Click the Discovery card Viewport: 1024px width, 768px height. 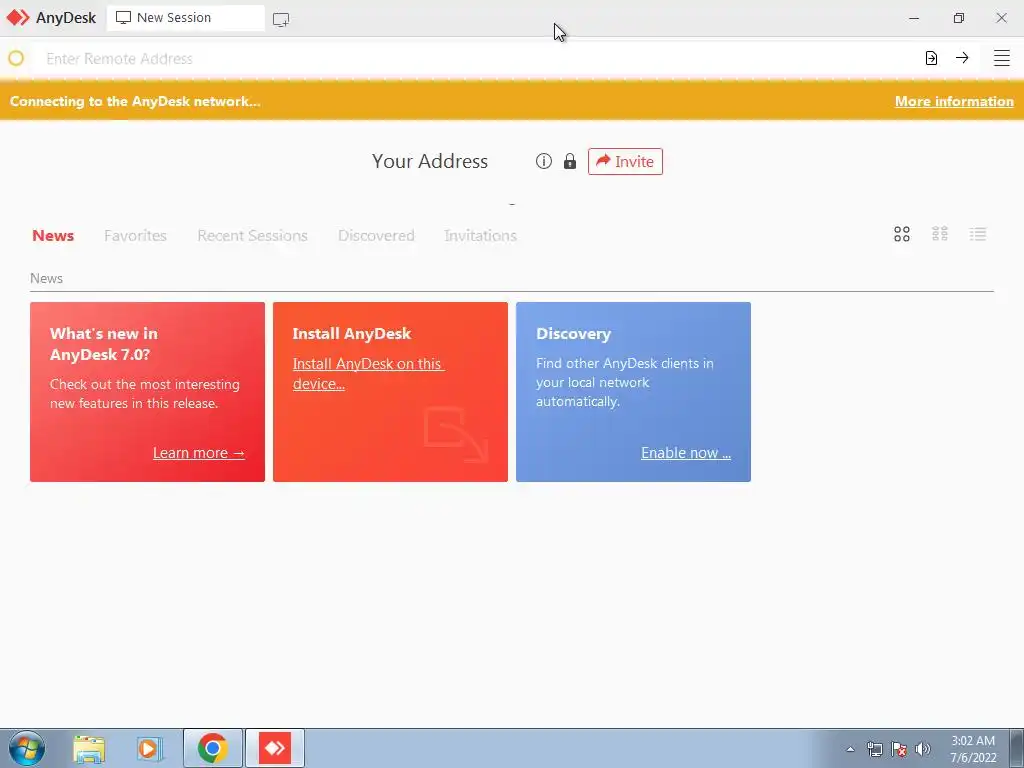(633, 392)
